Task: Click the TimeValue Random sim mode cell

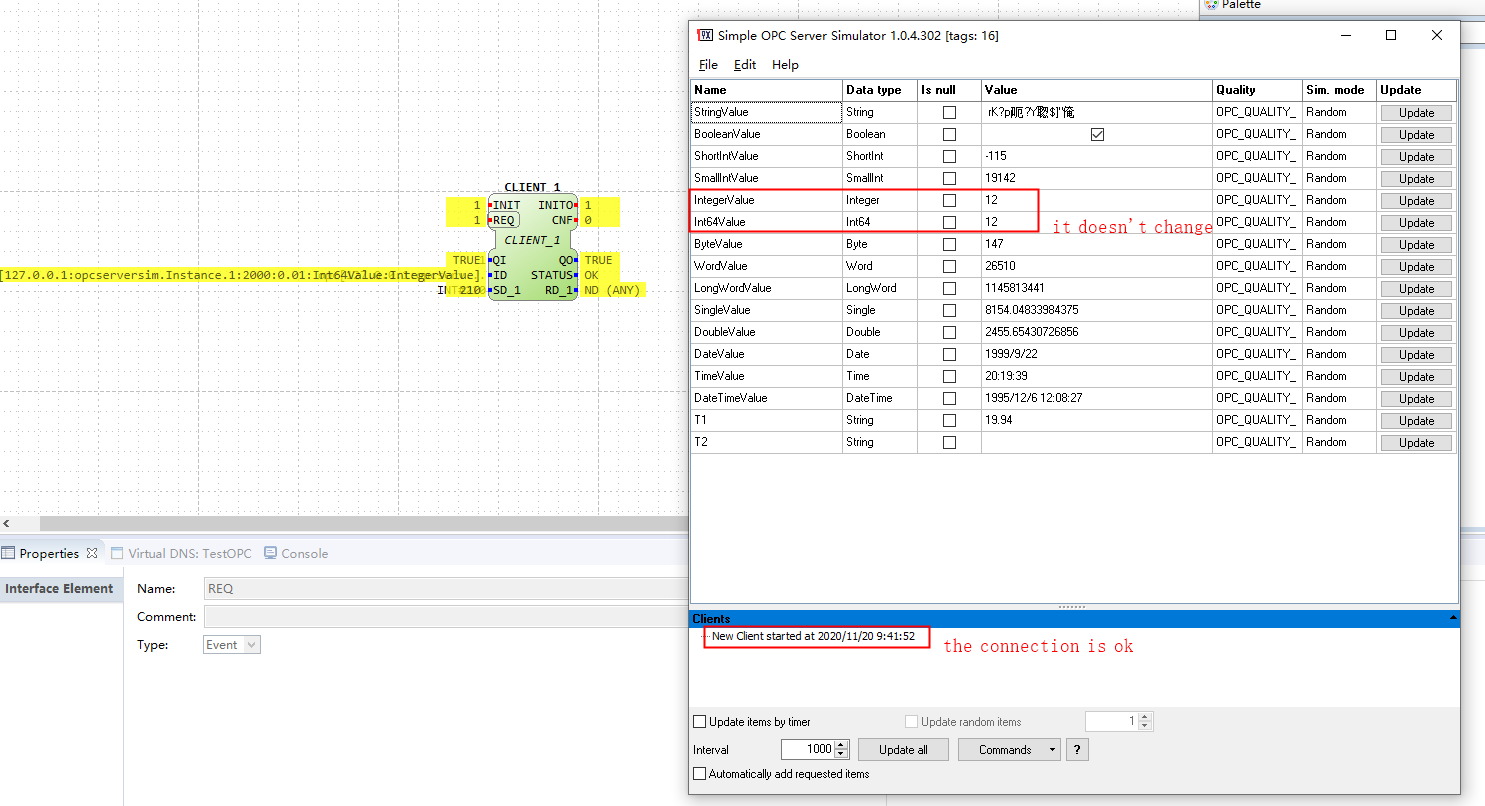Action: pyautogui.click(x=1339, y=376)
